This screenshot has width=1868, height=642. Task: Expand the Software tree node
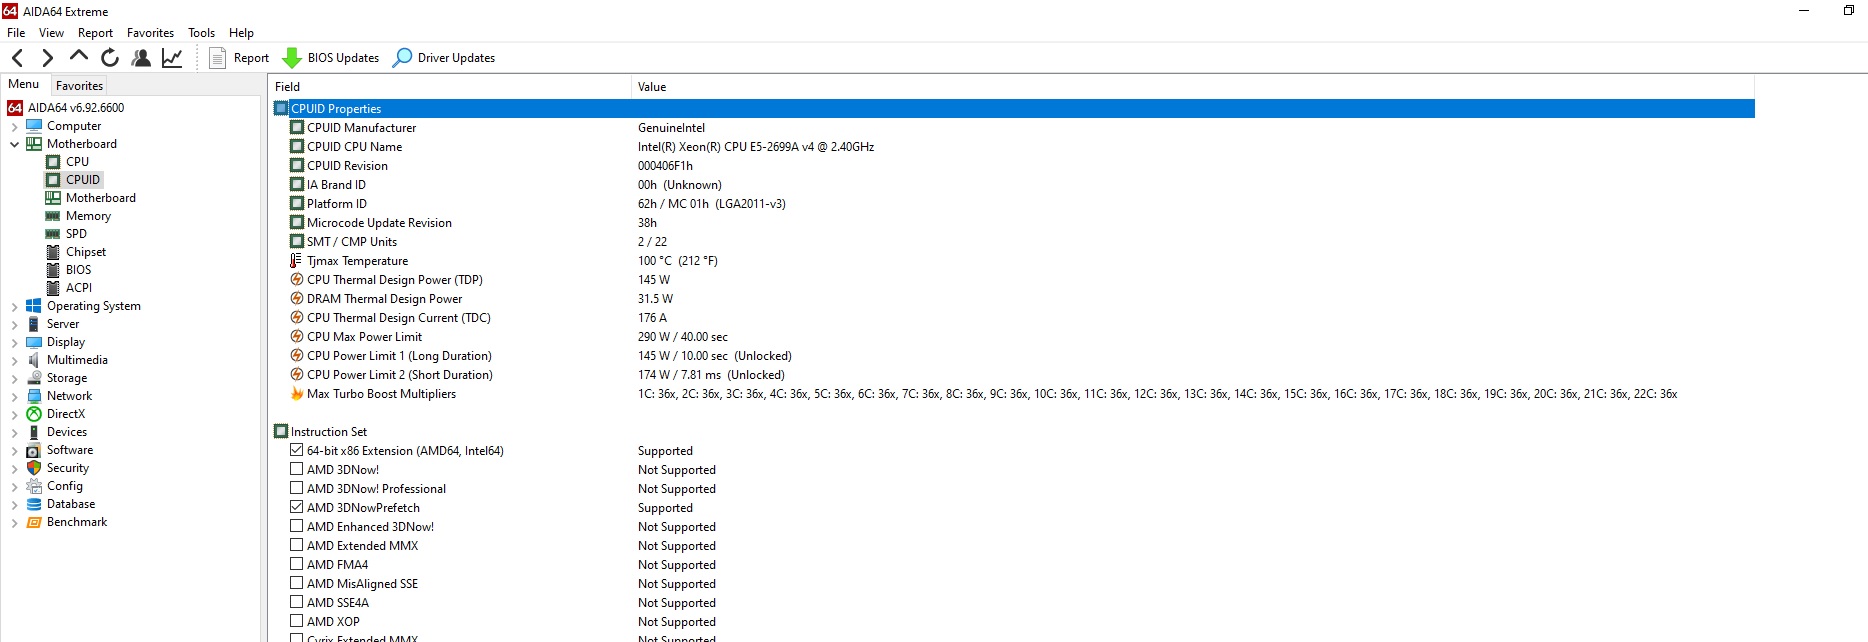pos(14,451)
